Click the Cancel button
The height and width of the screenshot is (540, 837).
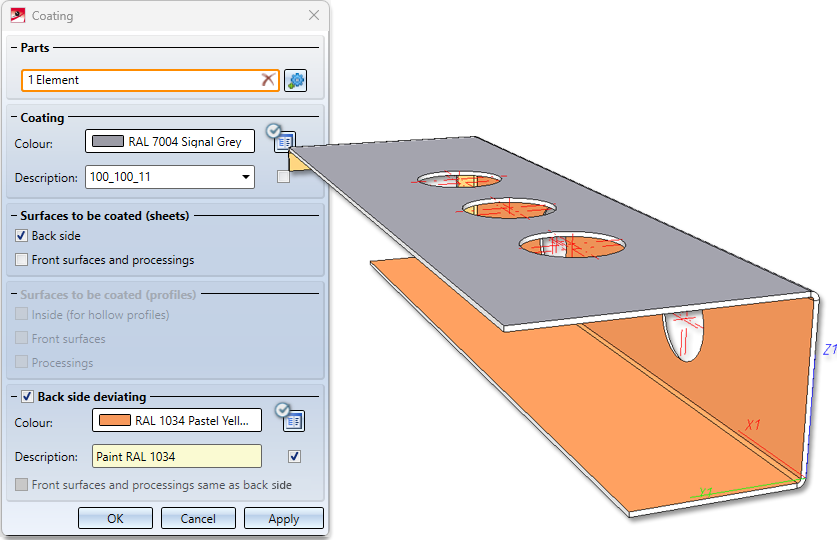pos(198,518)
